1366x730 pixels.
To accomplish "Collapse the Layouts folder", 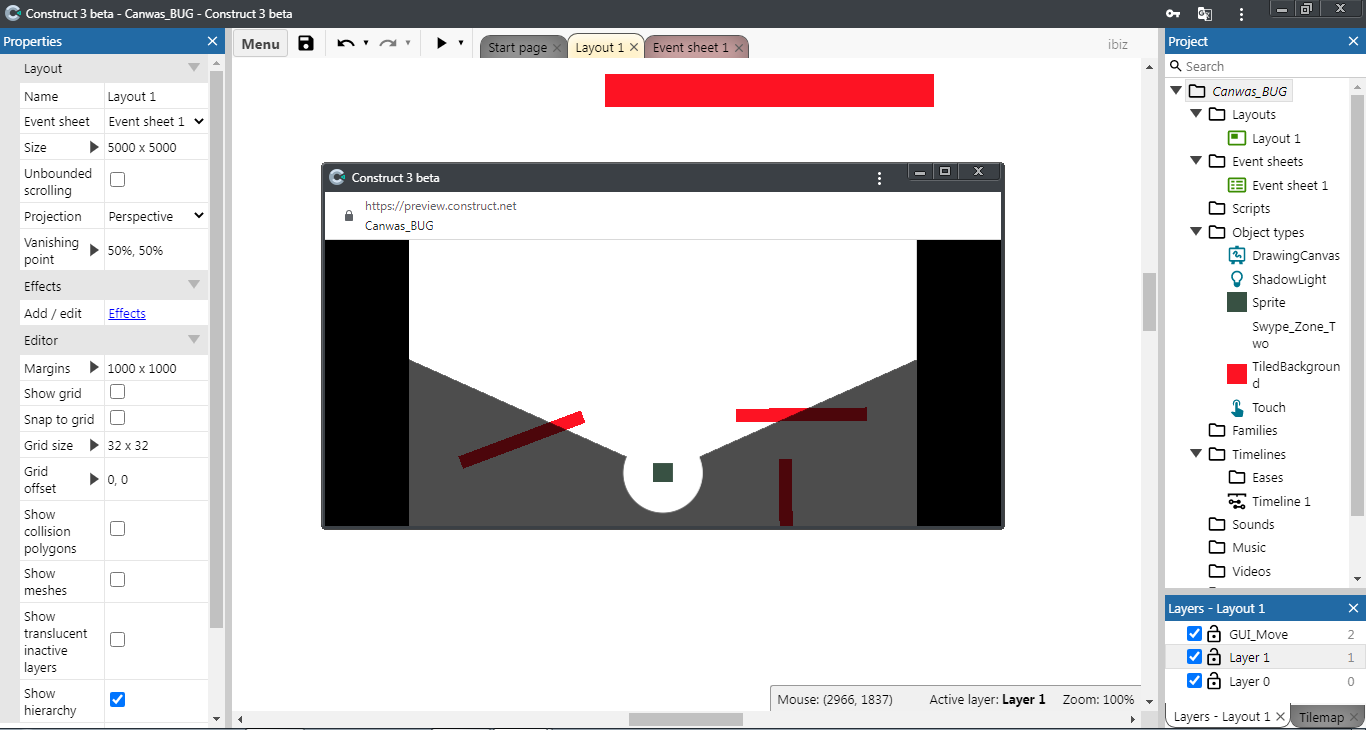I will (x=1196, y=114).
